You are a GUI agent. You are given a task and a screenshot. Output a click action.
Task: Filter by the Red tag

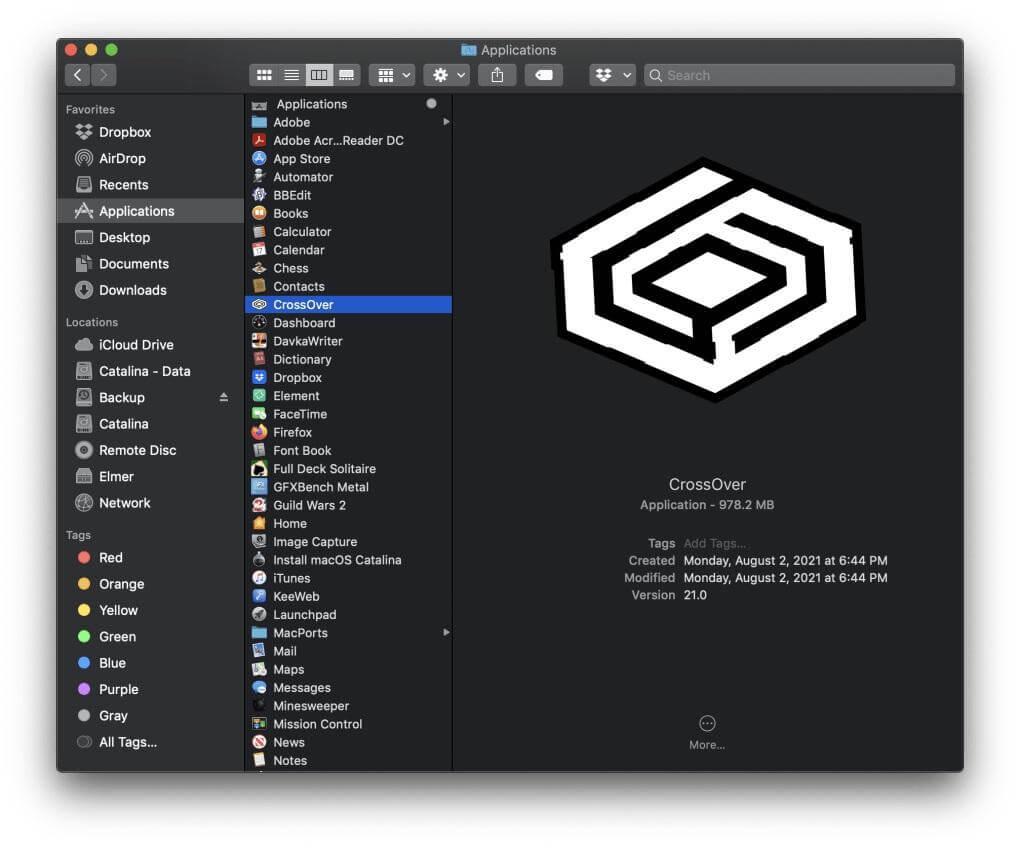pyautogui.click(x=151, y=558)
